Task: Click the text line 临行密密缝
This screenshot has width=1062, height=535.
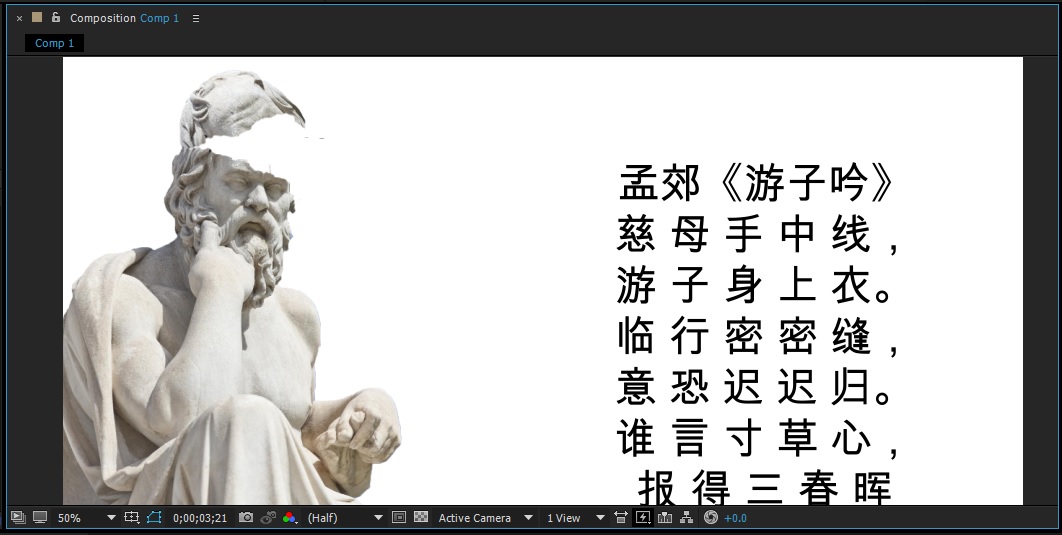Action: click(759, 336)
